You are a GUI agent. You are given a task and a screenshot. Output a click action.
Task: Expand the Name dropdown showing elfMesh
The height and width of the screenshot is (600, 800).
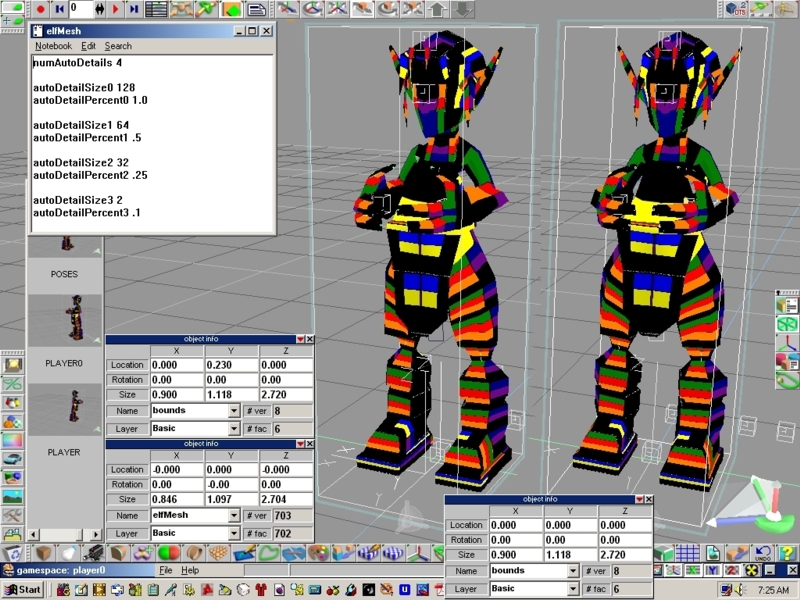pyautogui.click(x=234, y=515)
